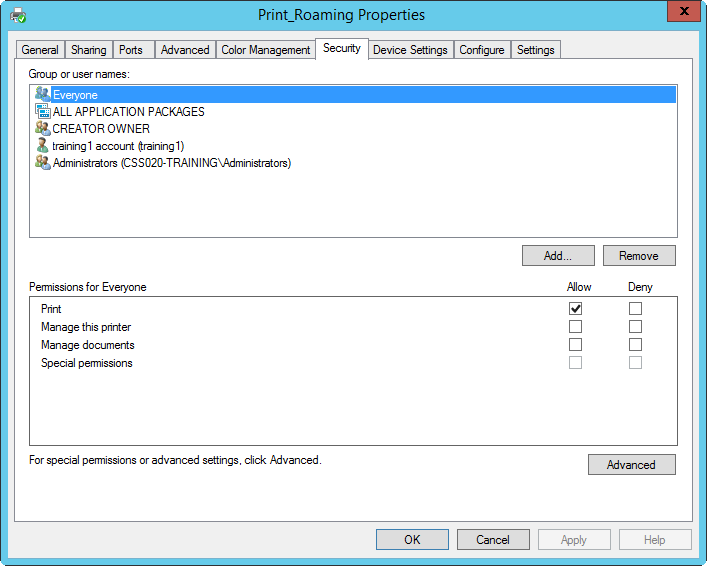707x566 pixels.
Task: Select Administrators entry in the user list
Action: pyautogui.click(x=171, y=162)
